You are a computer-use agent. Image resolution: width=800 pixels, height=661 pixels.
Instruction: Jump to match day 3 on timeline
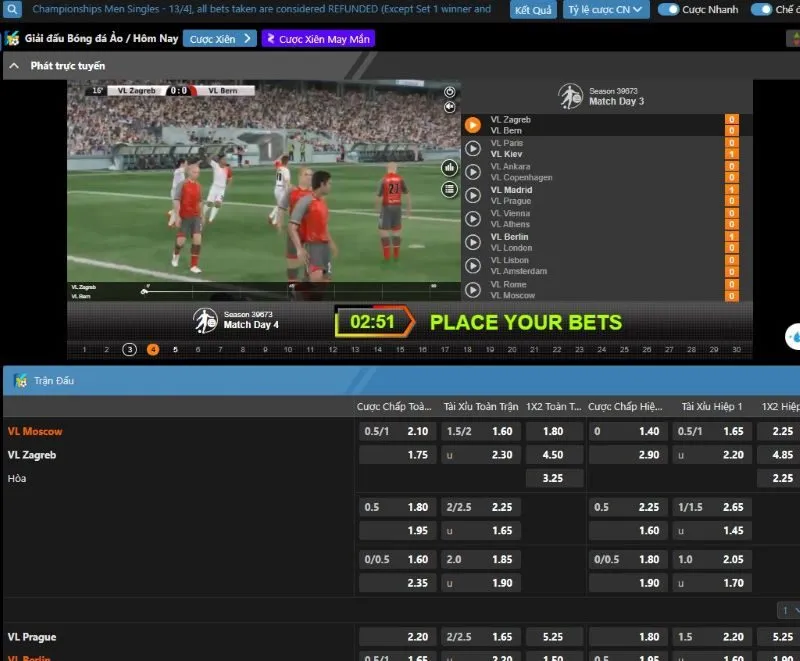click(x=129, y=349)
